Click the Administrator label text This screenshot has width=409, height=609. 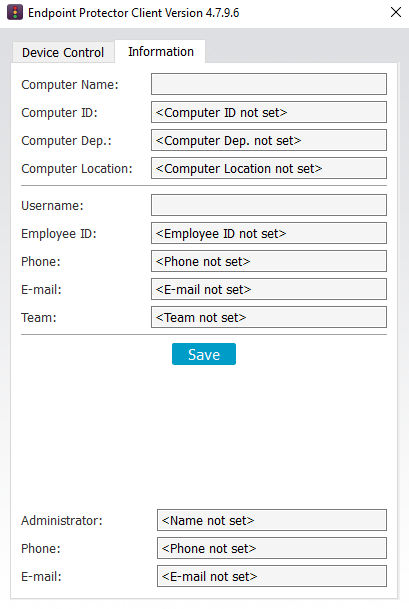[62, 520]
